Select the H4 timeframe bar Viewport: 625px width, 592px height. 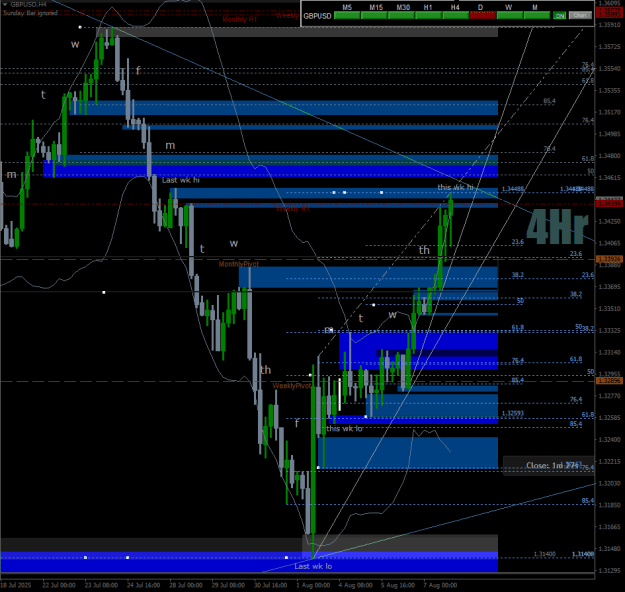(456, 16)
